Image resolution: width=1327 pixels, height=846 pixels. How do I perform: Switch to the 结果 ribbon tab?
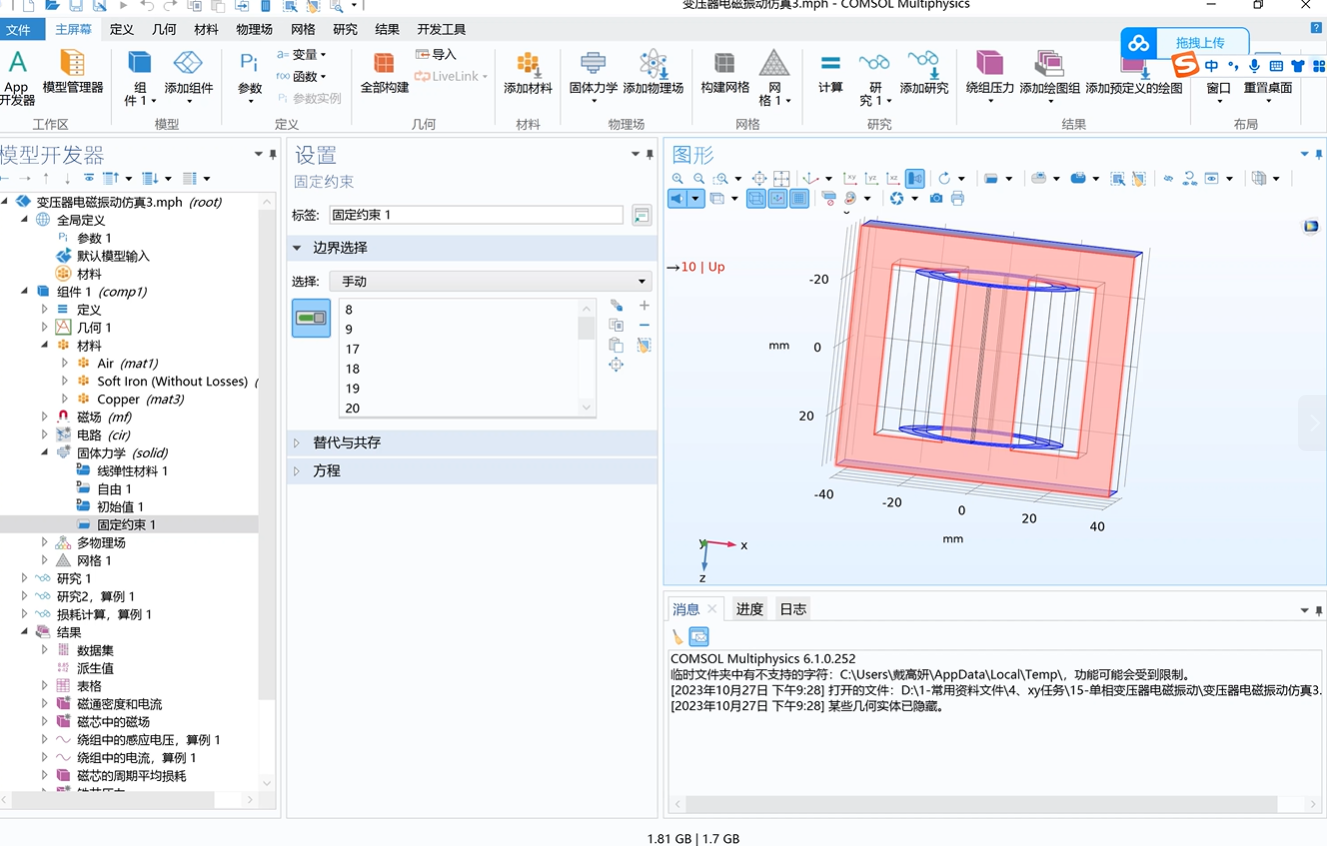387,30
